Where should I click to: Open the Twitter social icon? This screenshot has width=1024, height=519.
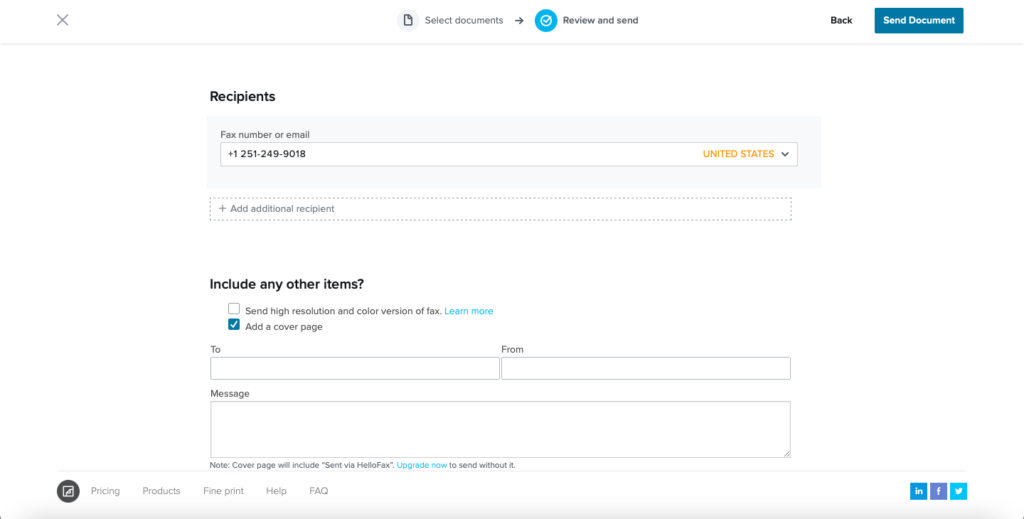pos(959,491)
